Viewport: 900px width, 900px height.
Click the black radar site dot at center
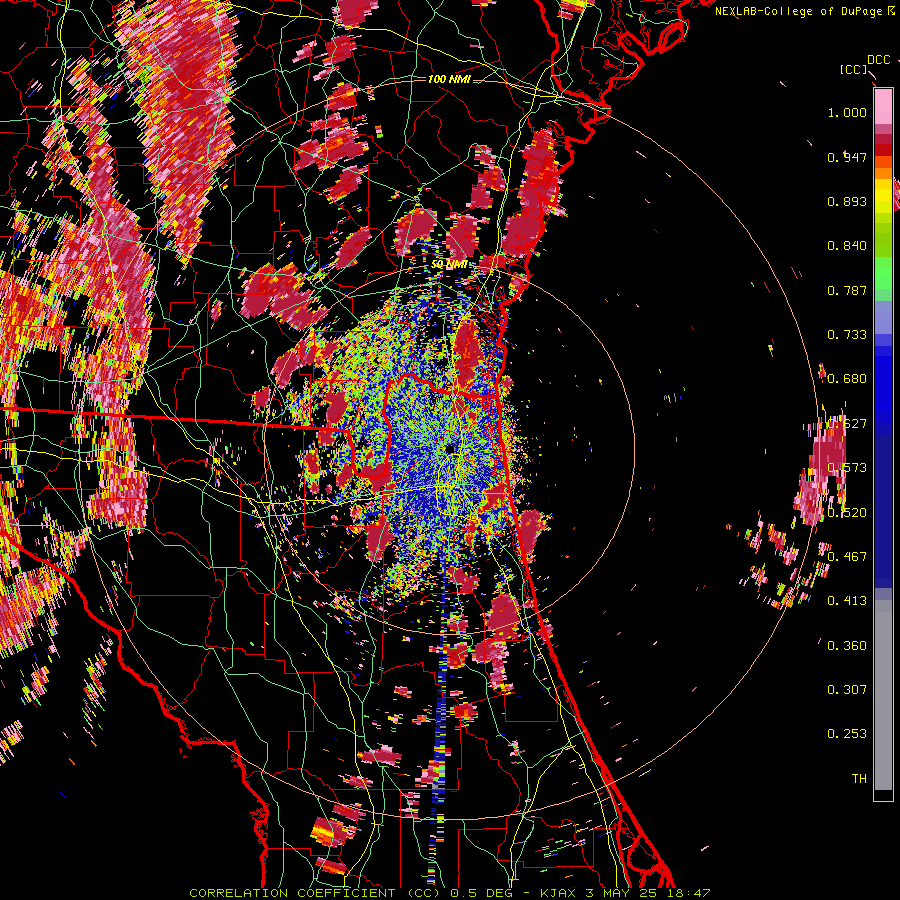coord(449,449)
